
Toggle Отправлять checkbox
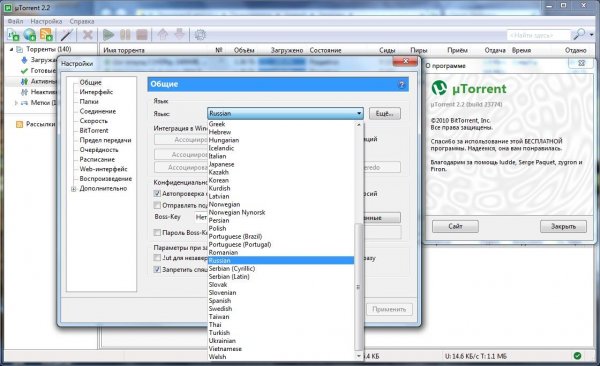(157, 205)
